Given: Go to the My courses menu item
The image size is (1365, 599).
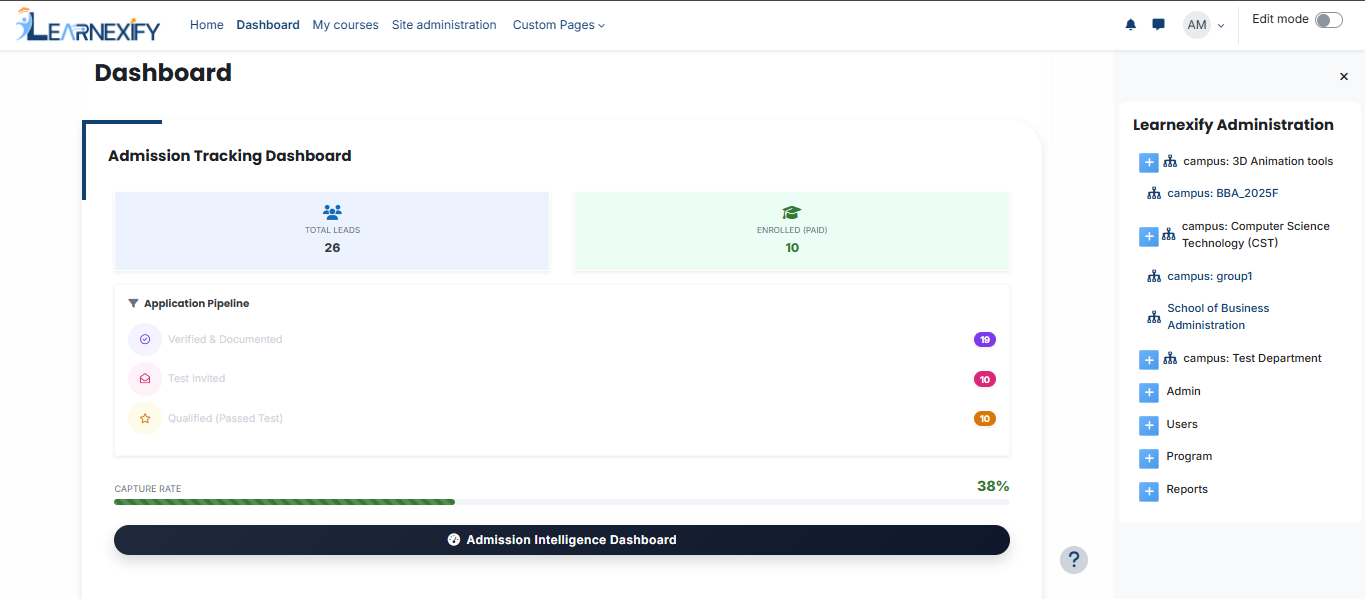Looking at the screenshot, I should click(x=345, y=25).
